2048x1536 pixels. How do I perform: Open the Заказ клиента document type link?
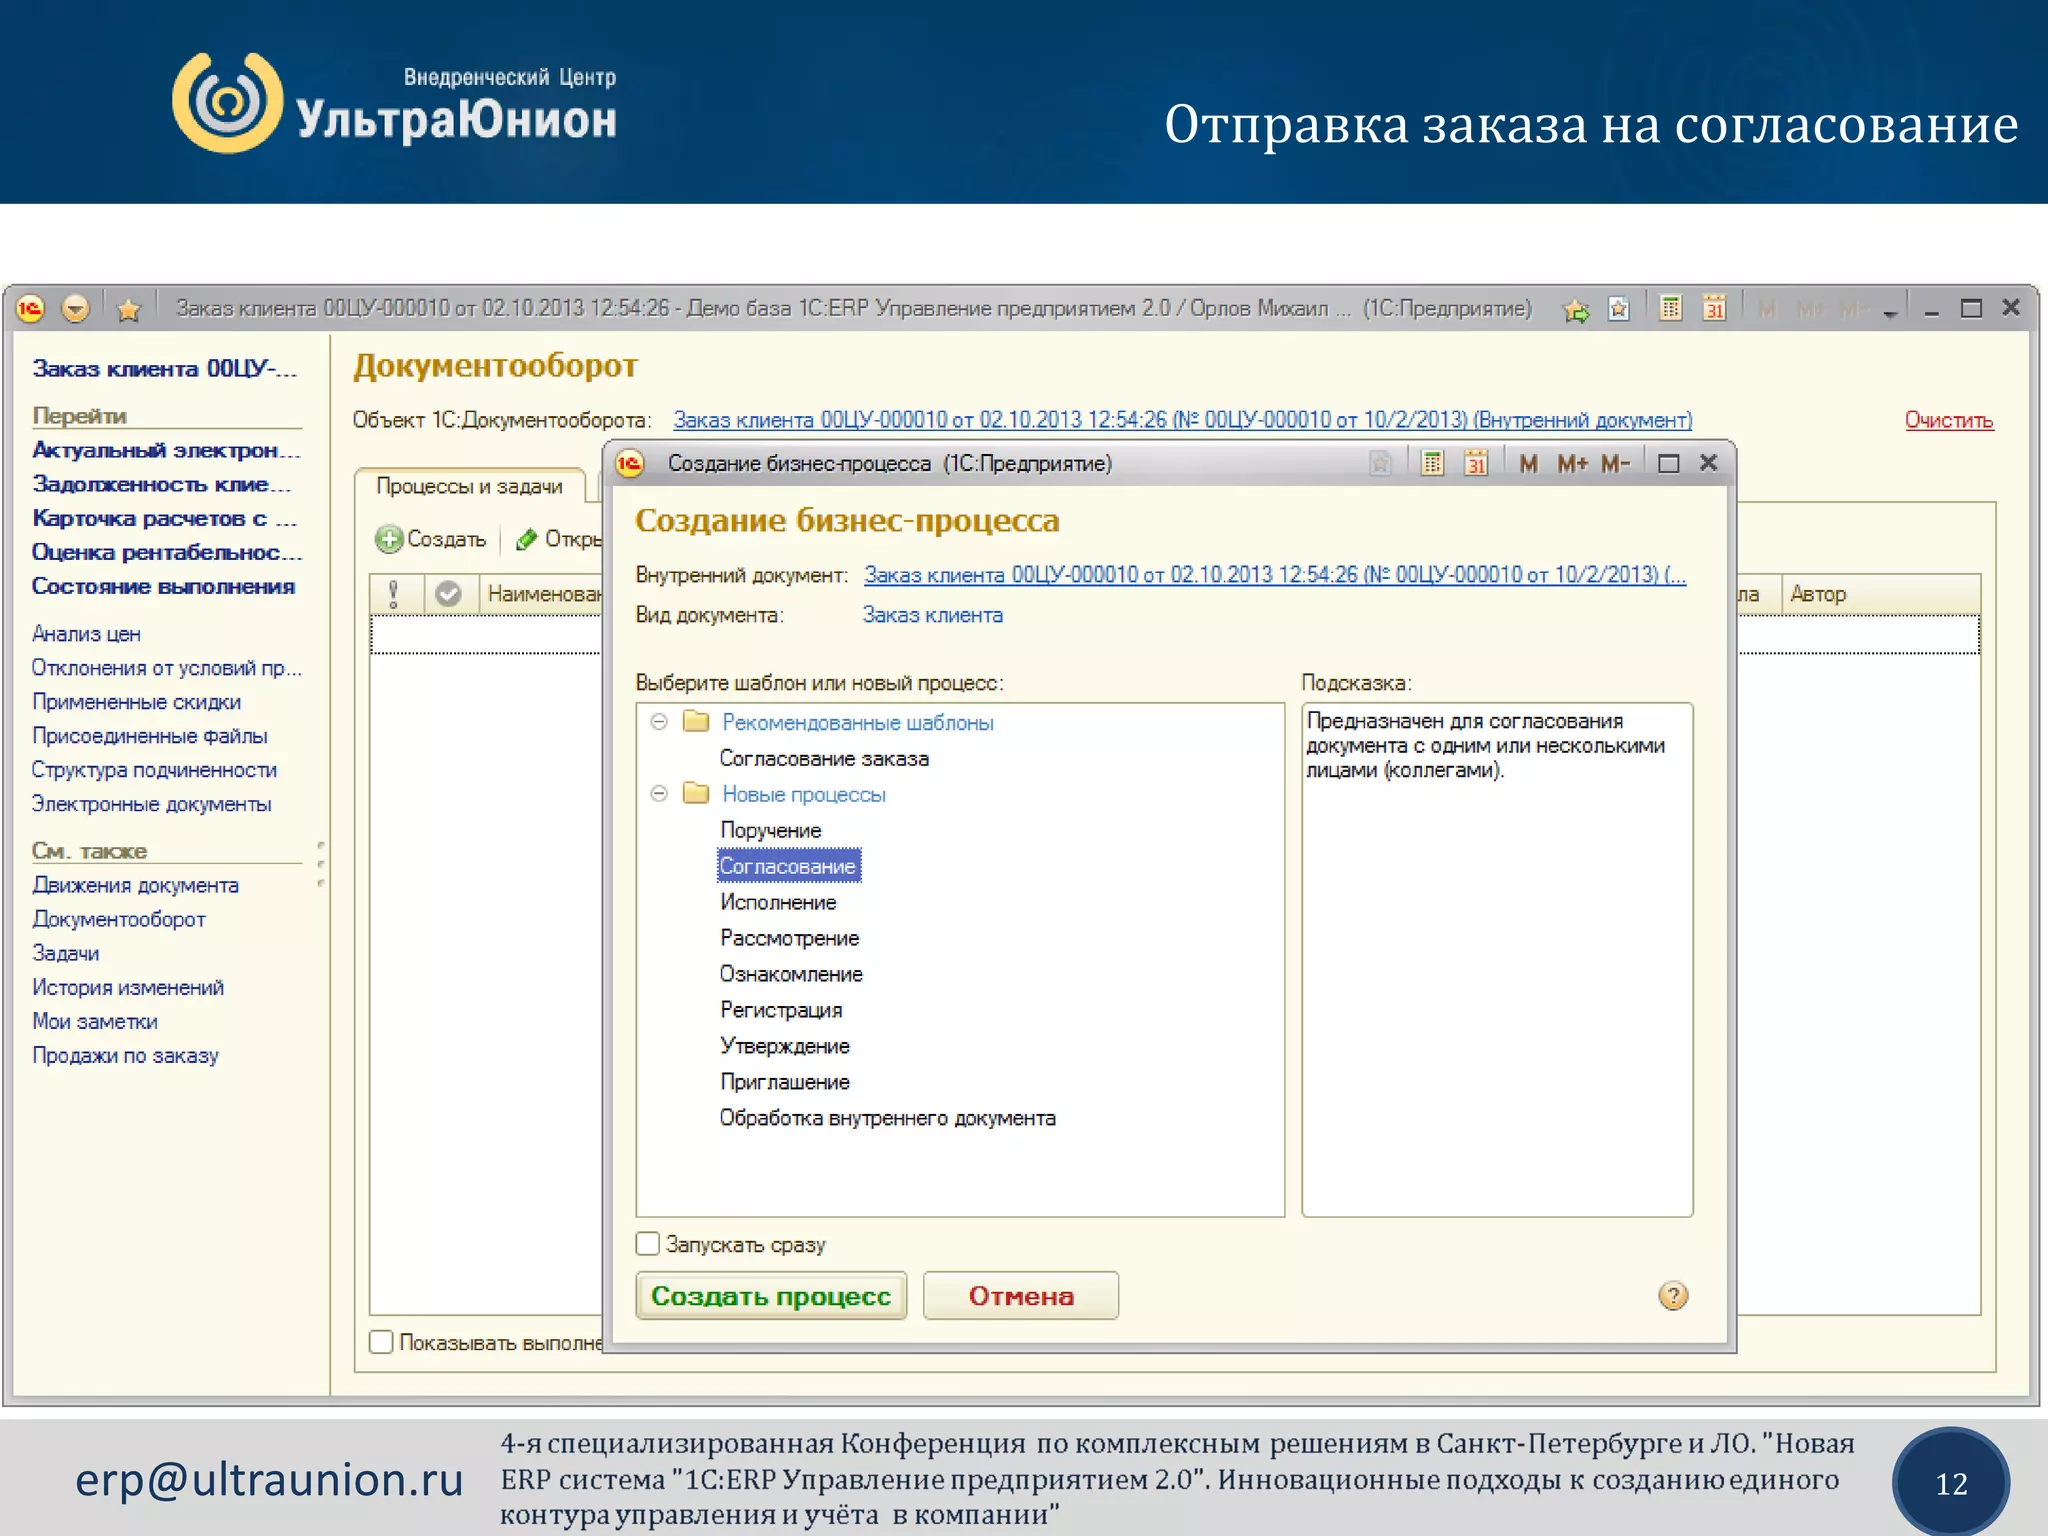pos(932,615)
